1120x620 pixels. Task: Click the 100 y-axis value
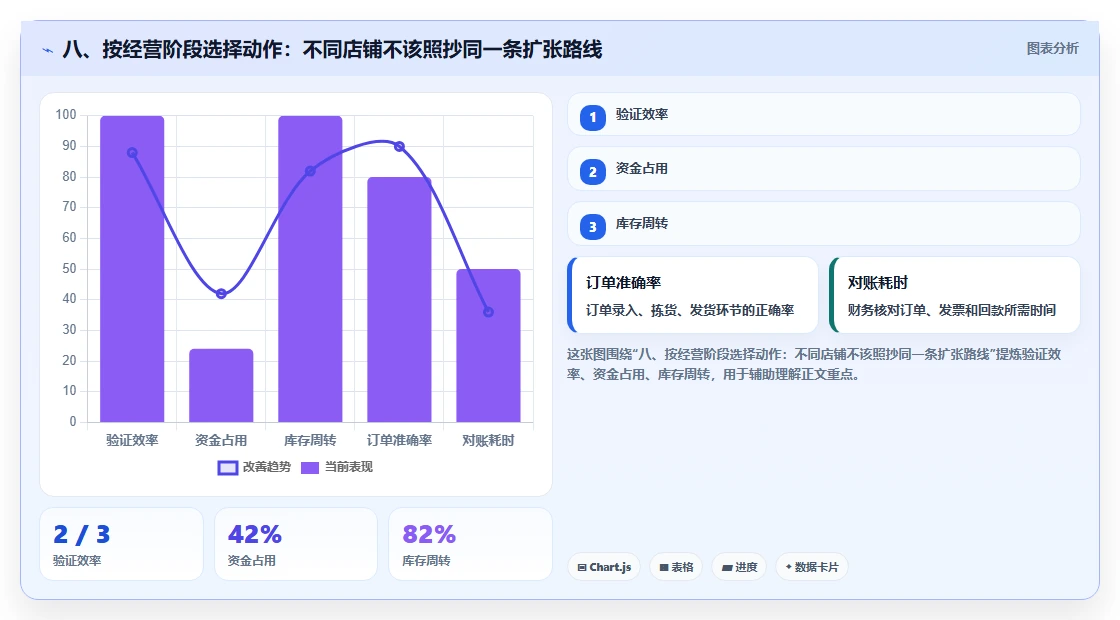[66, 115]
